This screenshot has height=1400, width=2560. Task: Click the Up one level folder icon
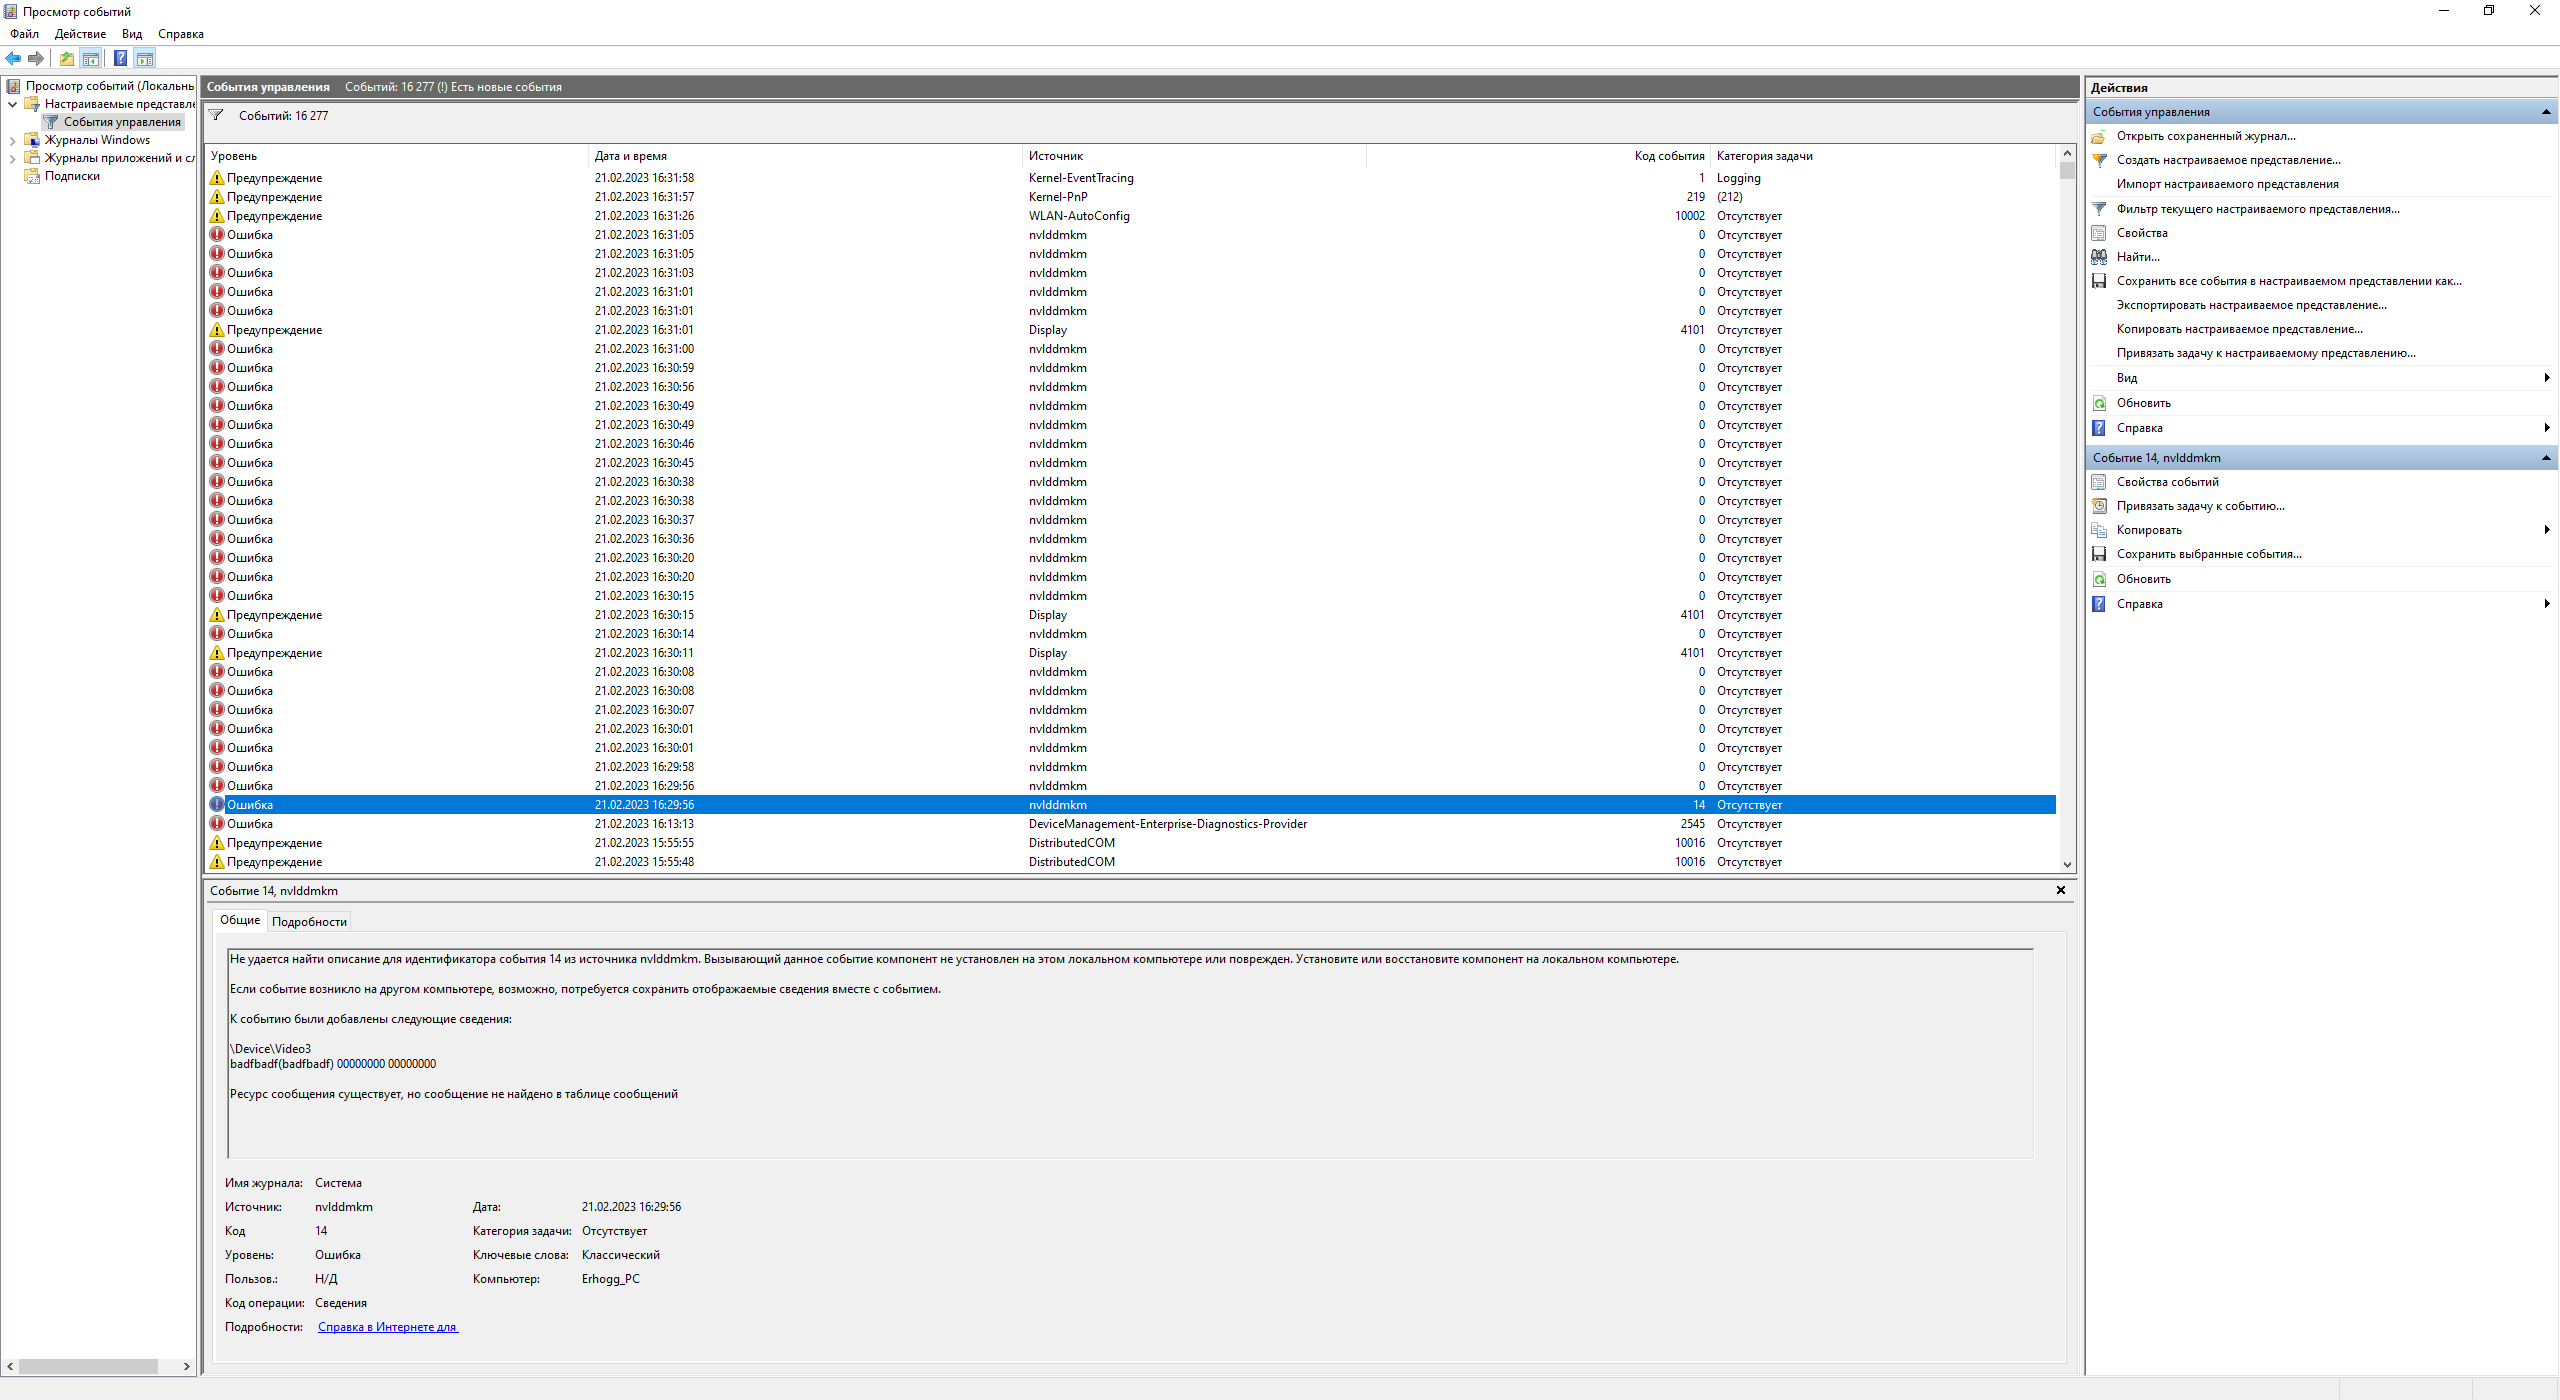[x=67, y=58]
